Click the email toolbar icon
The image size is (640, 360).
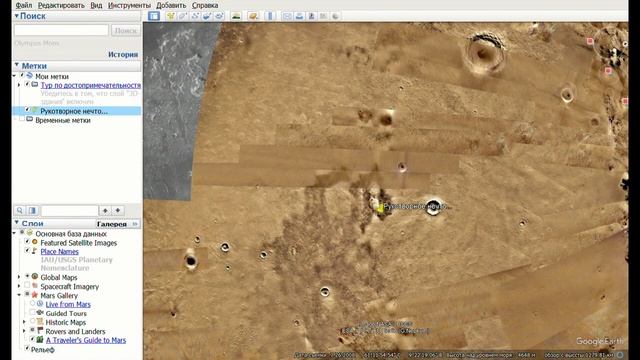click(x=287, y=16)
